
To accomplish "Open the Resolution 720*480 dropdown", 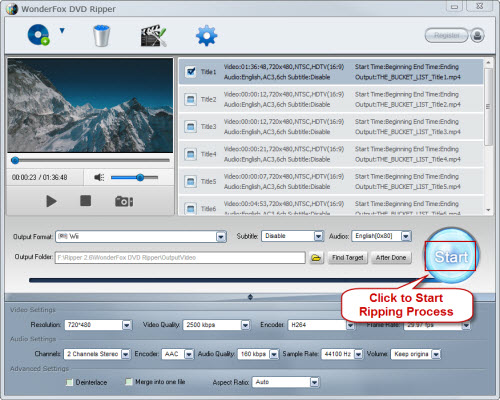I will click(x=127, y=325).
